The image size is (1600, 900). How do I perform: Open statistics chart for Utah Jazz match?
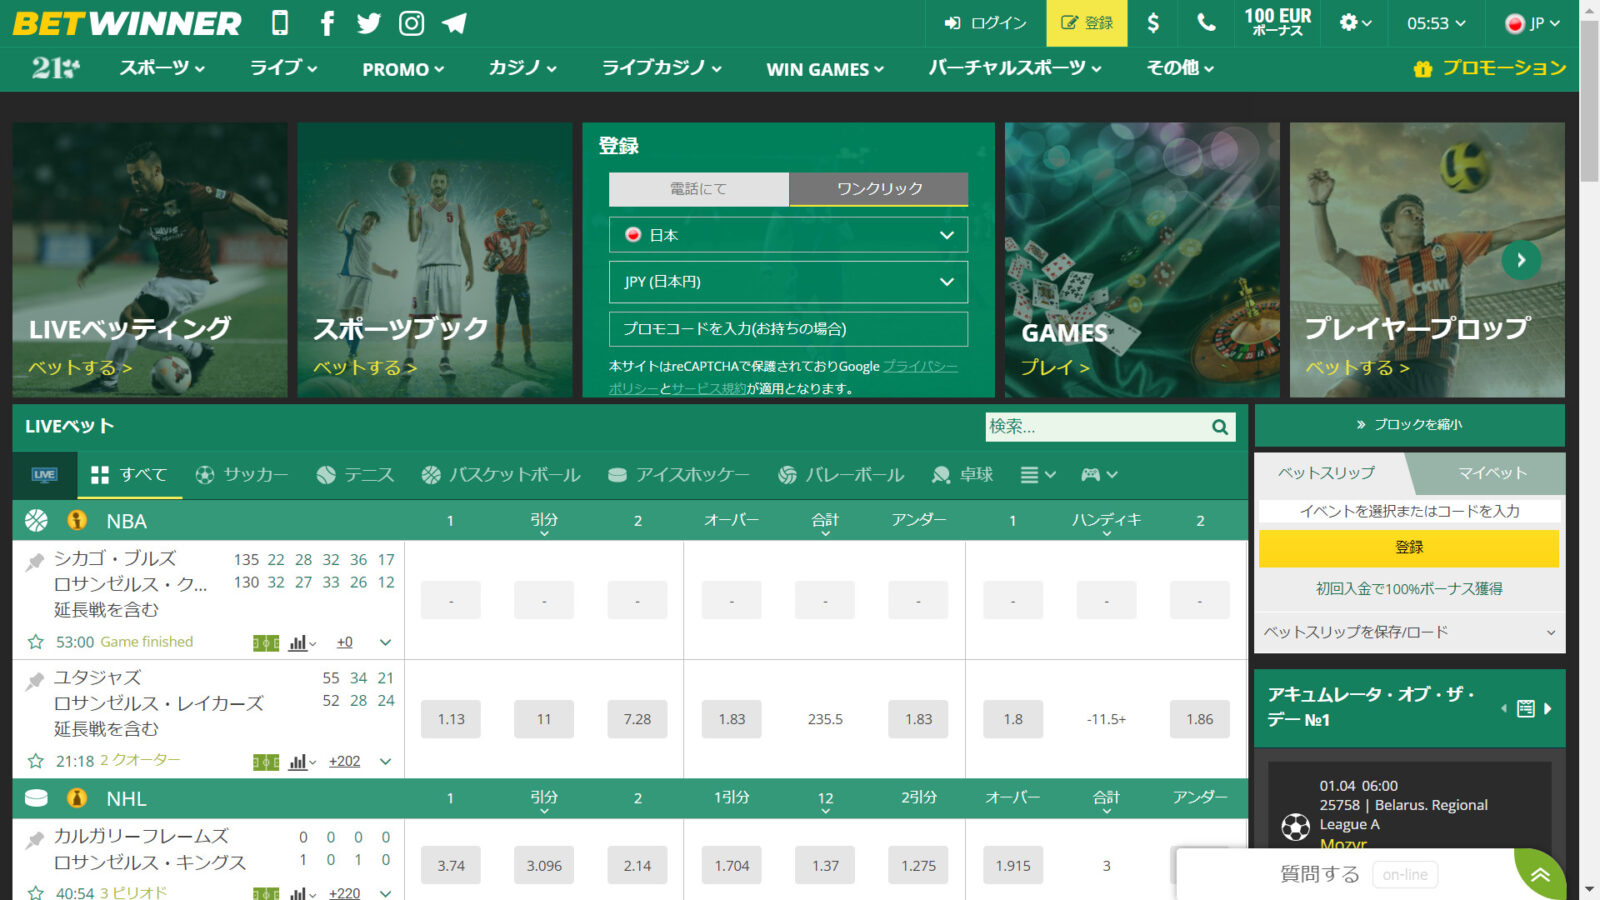click(301, 762)
